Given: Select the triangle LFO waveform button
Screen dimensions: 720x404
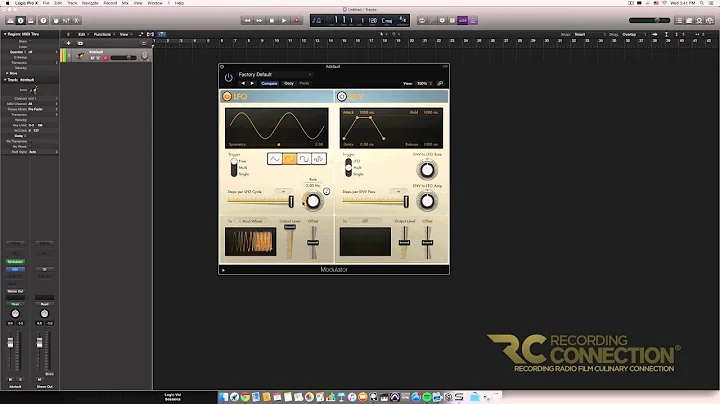Looking at the screenshot, I should (275, 159).
